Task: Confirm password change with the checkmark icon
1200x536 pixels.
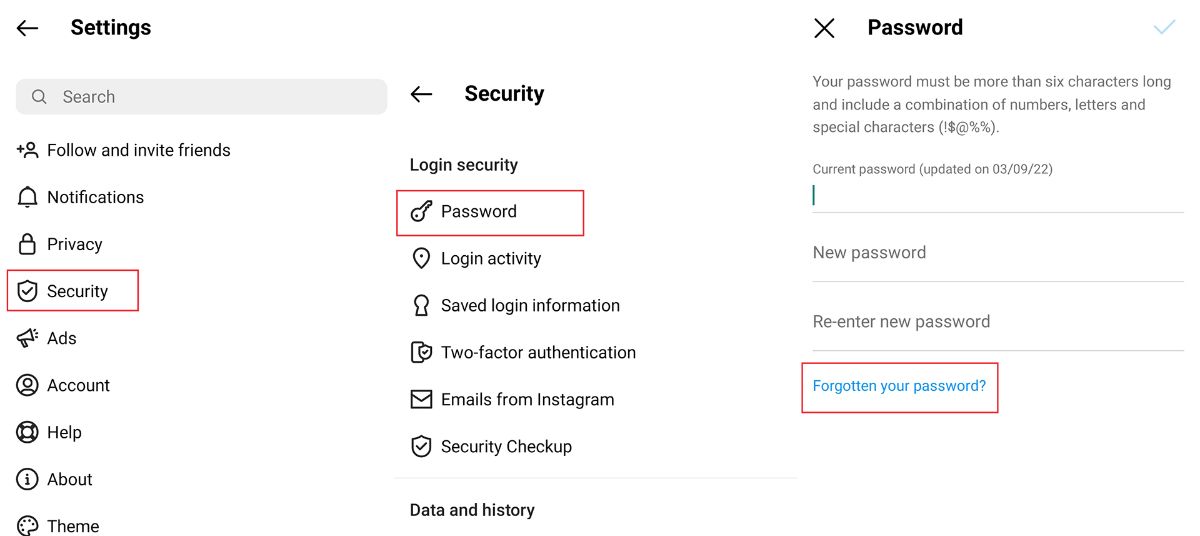Action: point(1164,28)
